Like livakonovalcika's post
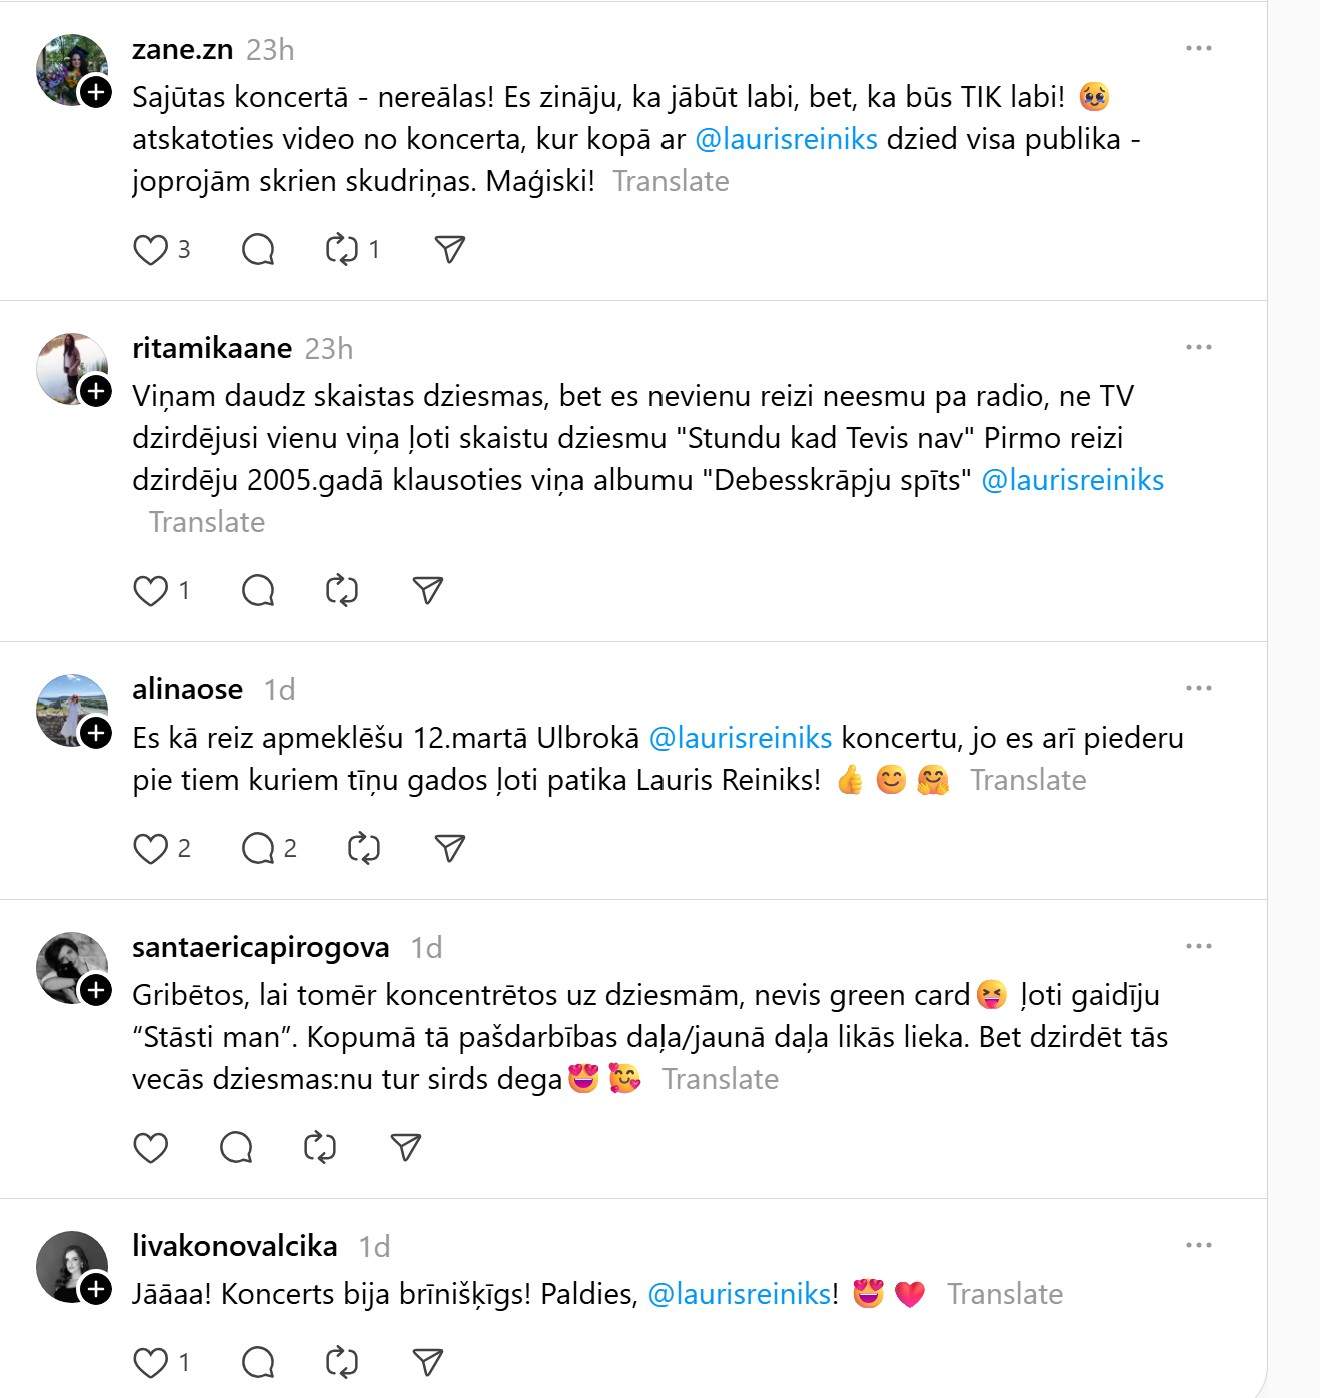This screenshot has height=1398, width=1320. click(151, 1362)
